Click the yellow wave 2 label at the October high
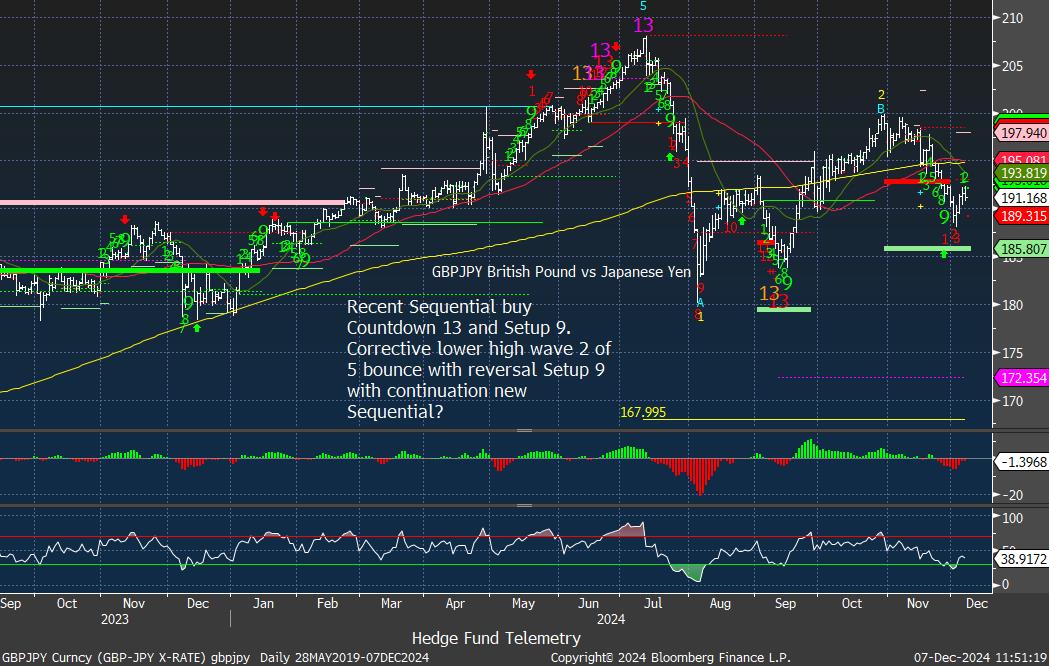 [881, 95]
